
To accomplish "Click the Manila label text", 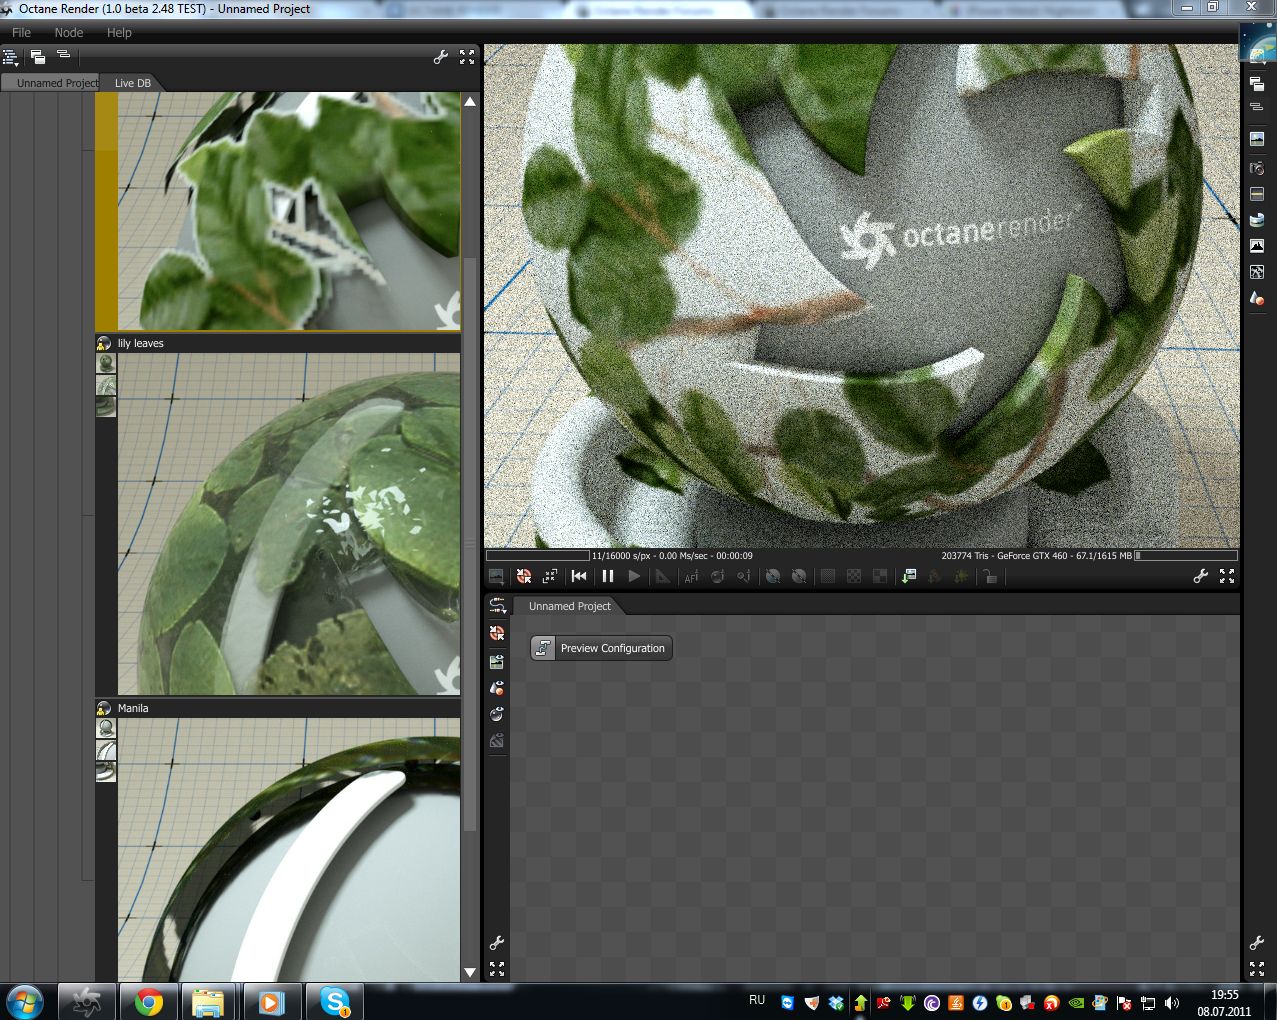I will pos(133,708).
